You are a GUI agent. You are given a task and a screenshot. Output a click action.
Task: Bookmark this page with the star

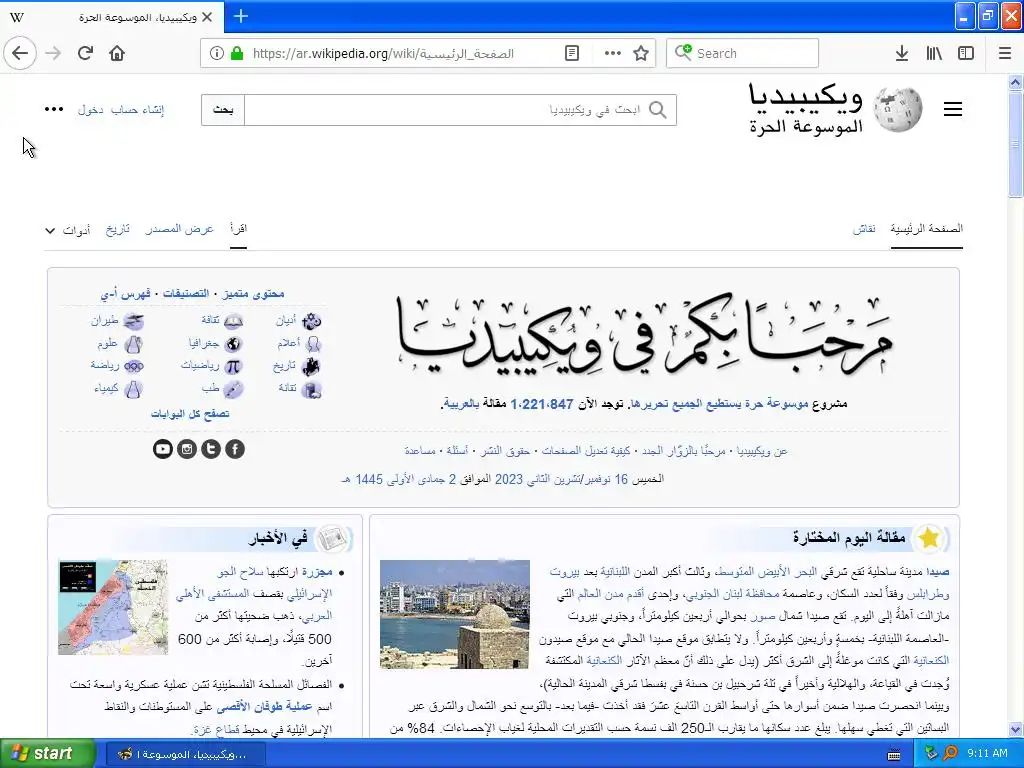(641, 53)
